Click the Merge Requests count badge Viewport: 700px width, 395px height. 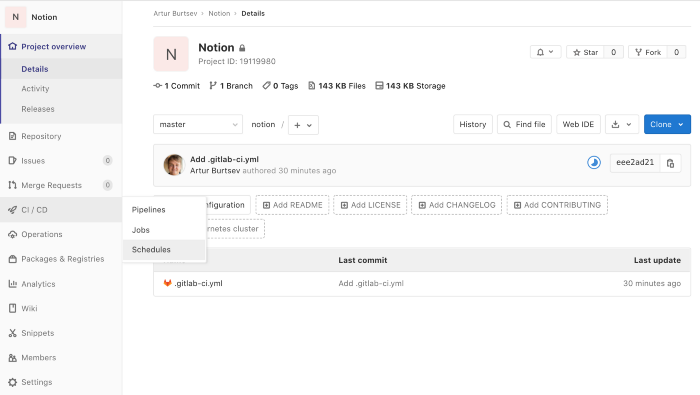[x=108, y=185]
